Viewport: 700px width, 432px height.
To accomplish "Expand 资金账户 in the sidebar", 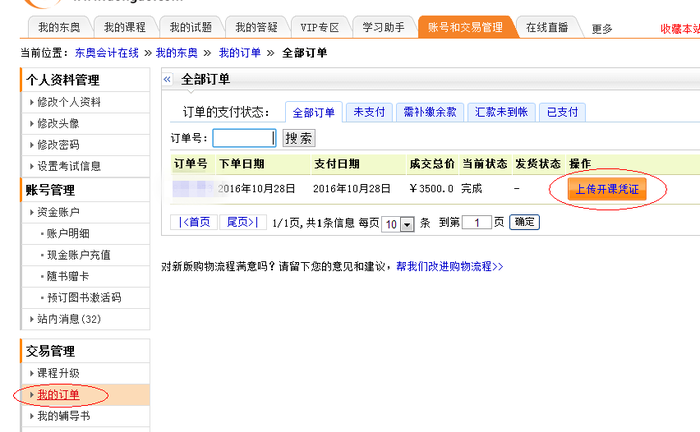I will [x=58, y=212].
